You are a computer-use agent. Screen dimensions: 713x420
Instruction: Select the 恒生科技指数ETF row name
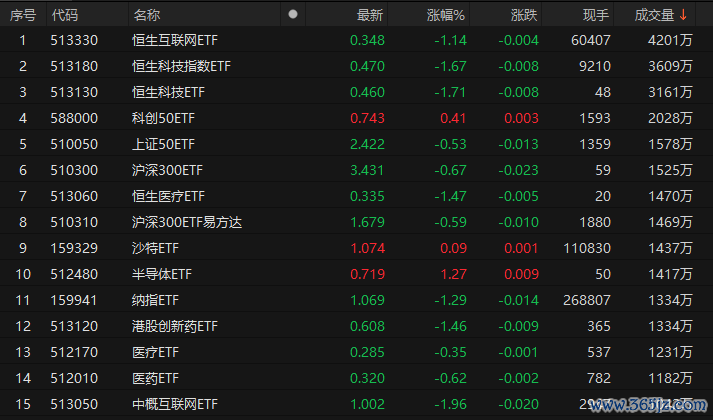[x=181, y=66]
